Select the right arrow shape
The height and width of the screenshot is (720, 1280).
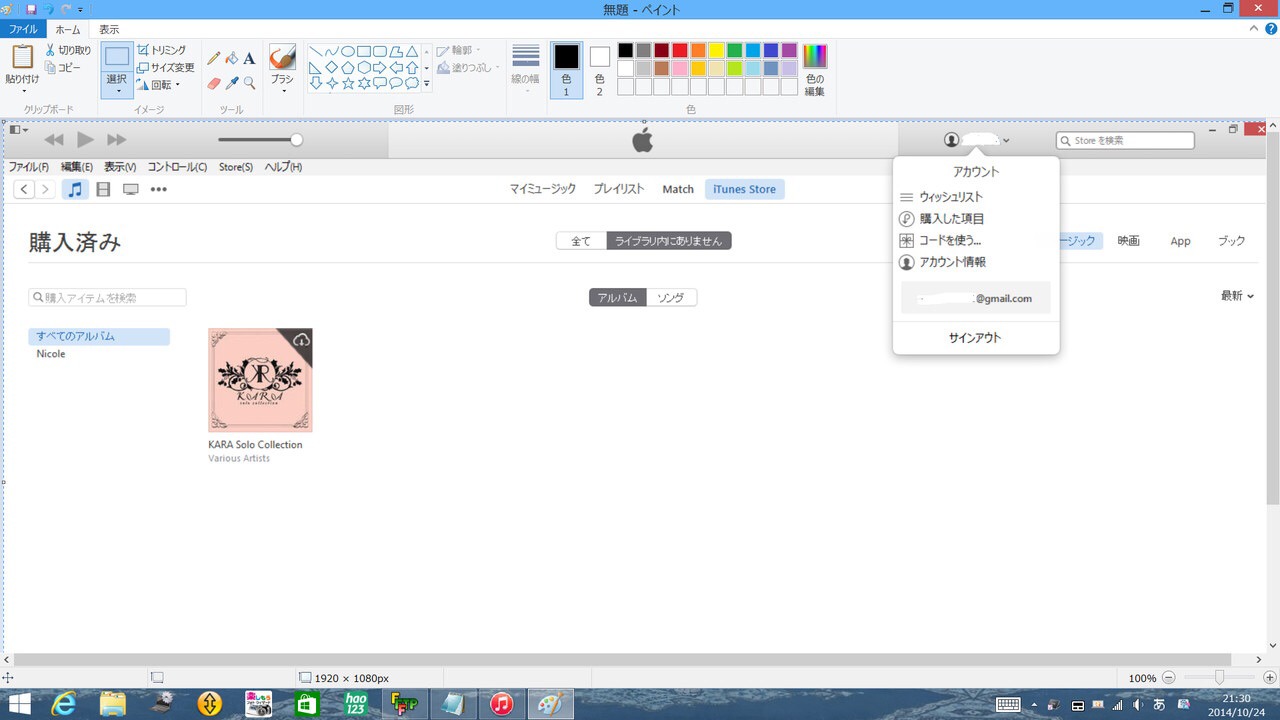(x=381, y=68)
